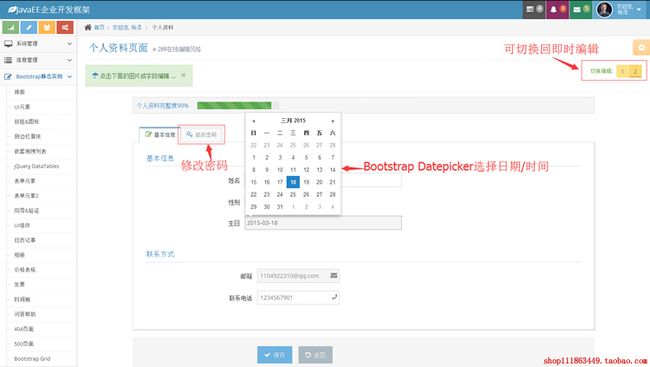Click the orange users shortcut button
This screenshot has height=367, width=650.
[x=47, y=27]
